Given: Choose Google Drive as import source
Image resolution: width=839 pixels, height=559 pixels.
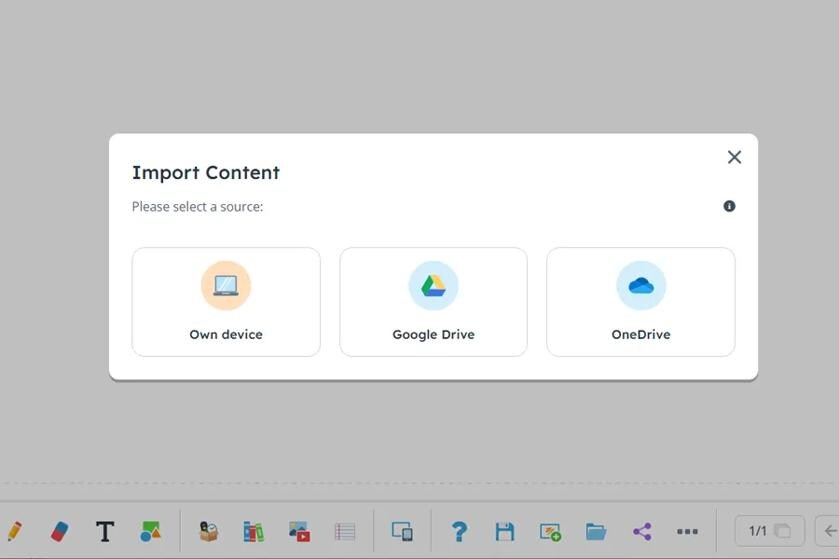Looking at the screenshot, I should 433,302.
